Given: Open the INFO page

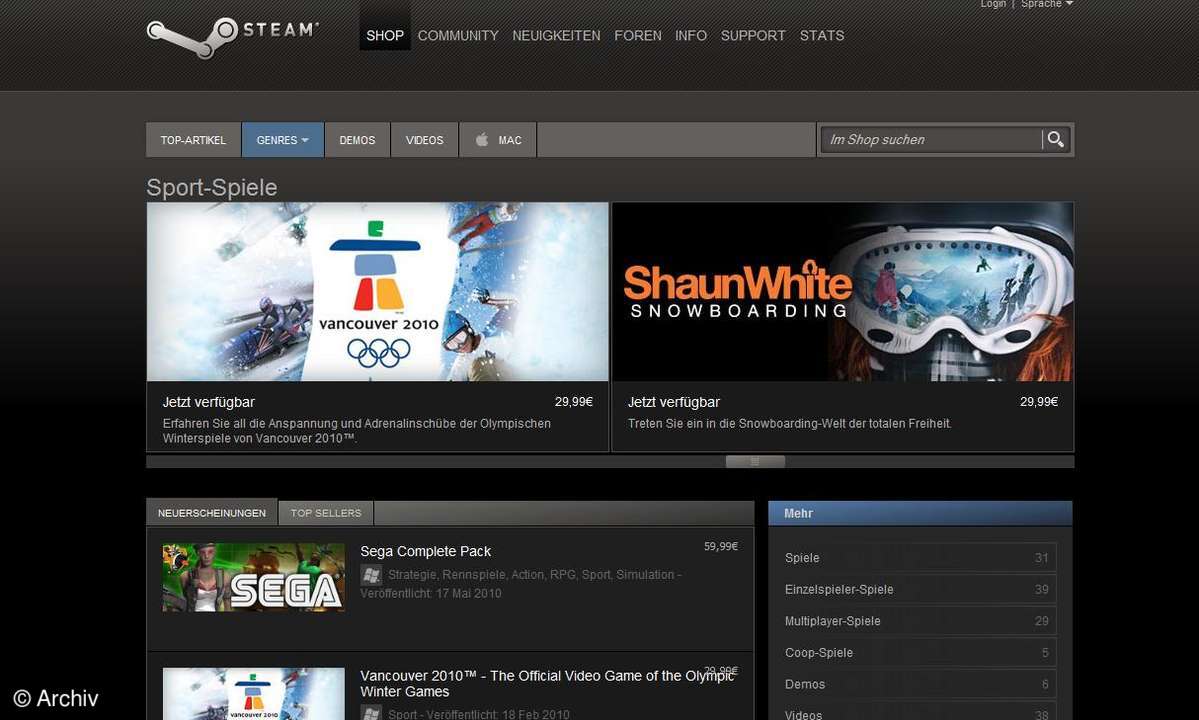Looking at the screenshot, I should 690,35.
